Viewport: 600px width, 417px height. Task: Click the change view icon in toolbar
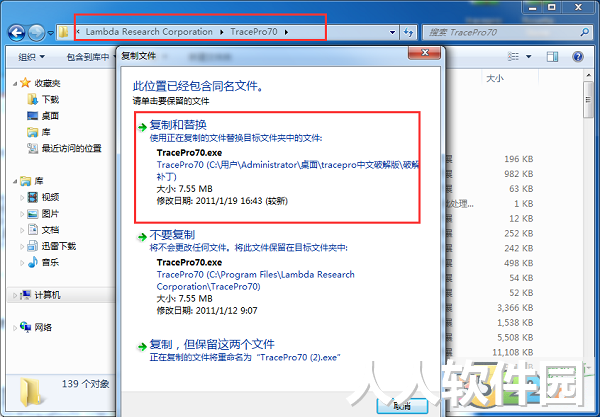513,57
